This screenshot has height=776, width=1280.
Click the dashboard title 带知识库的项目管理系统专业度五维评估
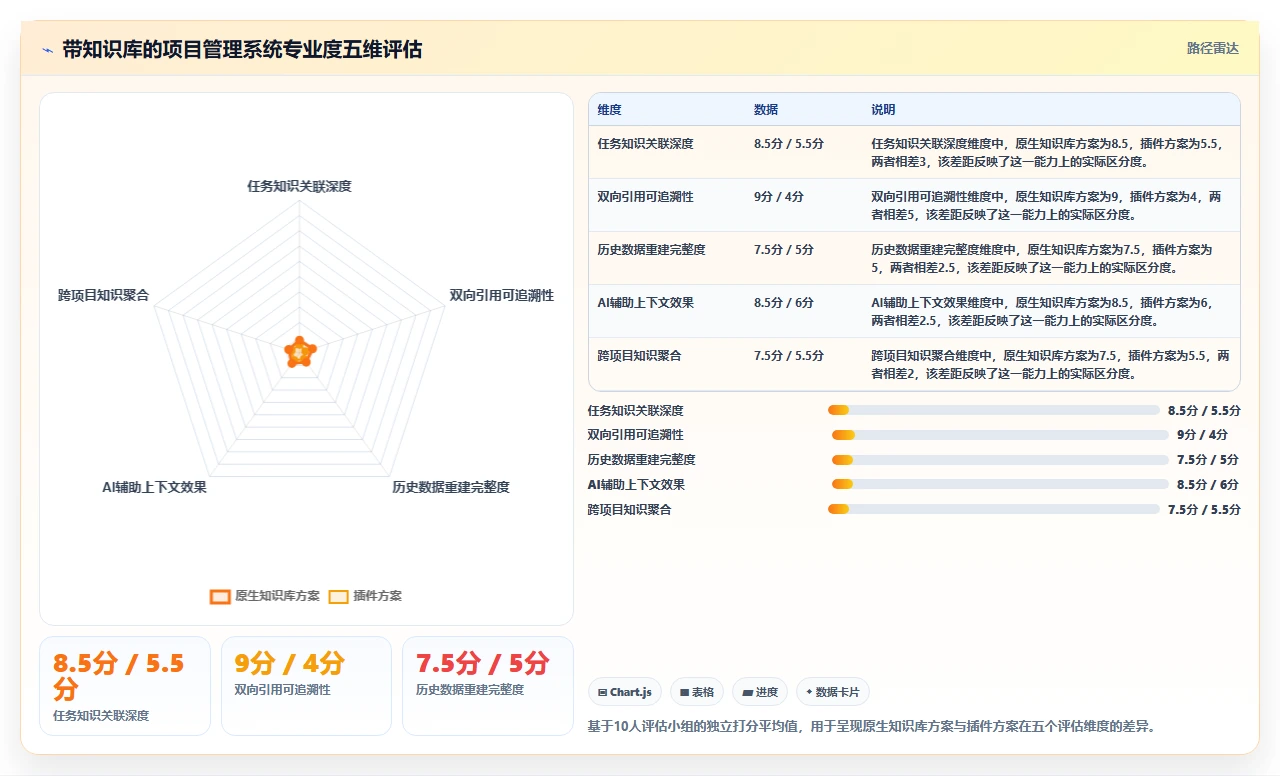pos(242,50)
